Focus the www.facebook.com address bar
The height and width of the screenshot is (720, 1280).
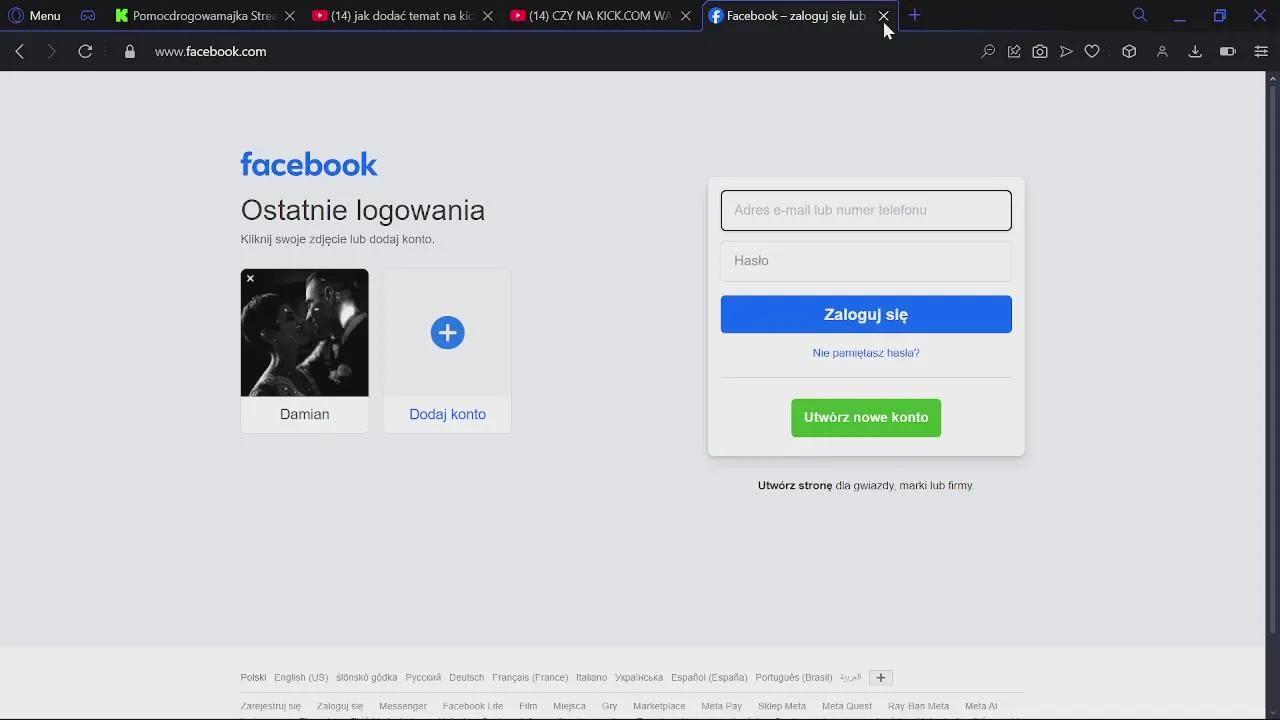[x=210, y=51]
